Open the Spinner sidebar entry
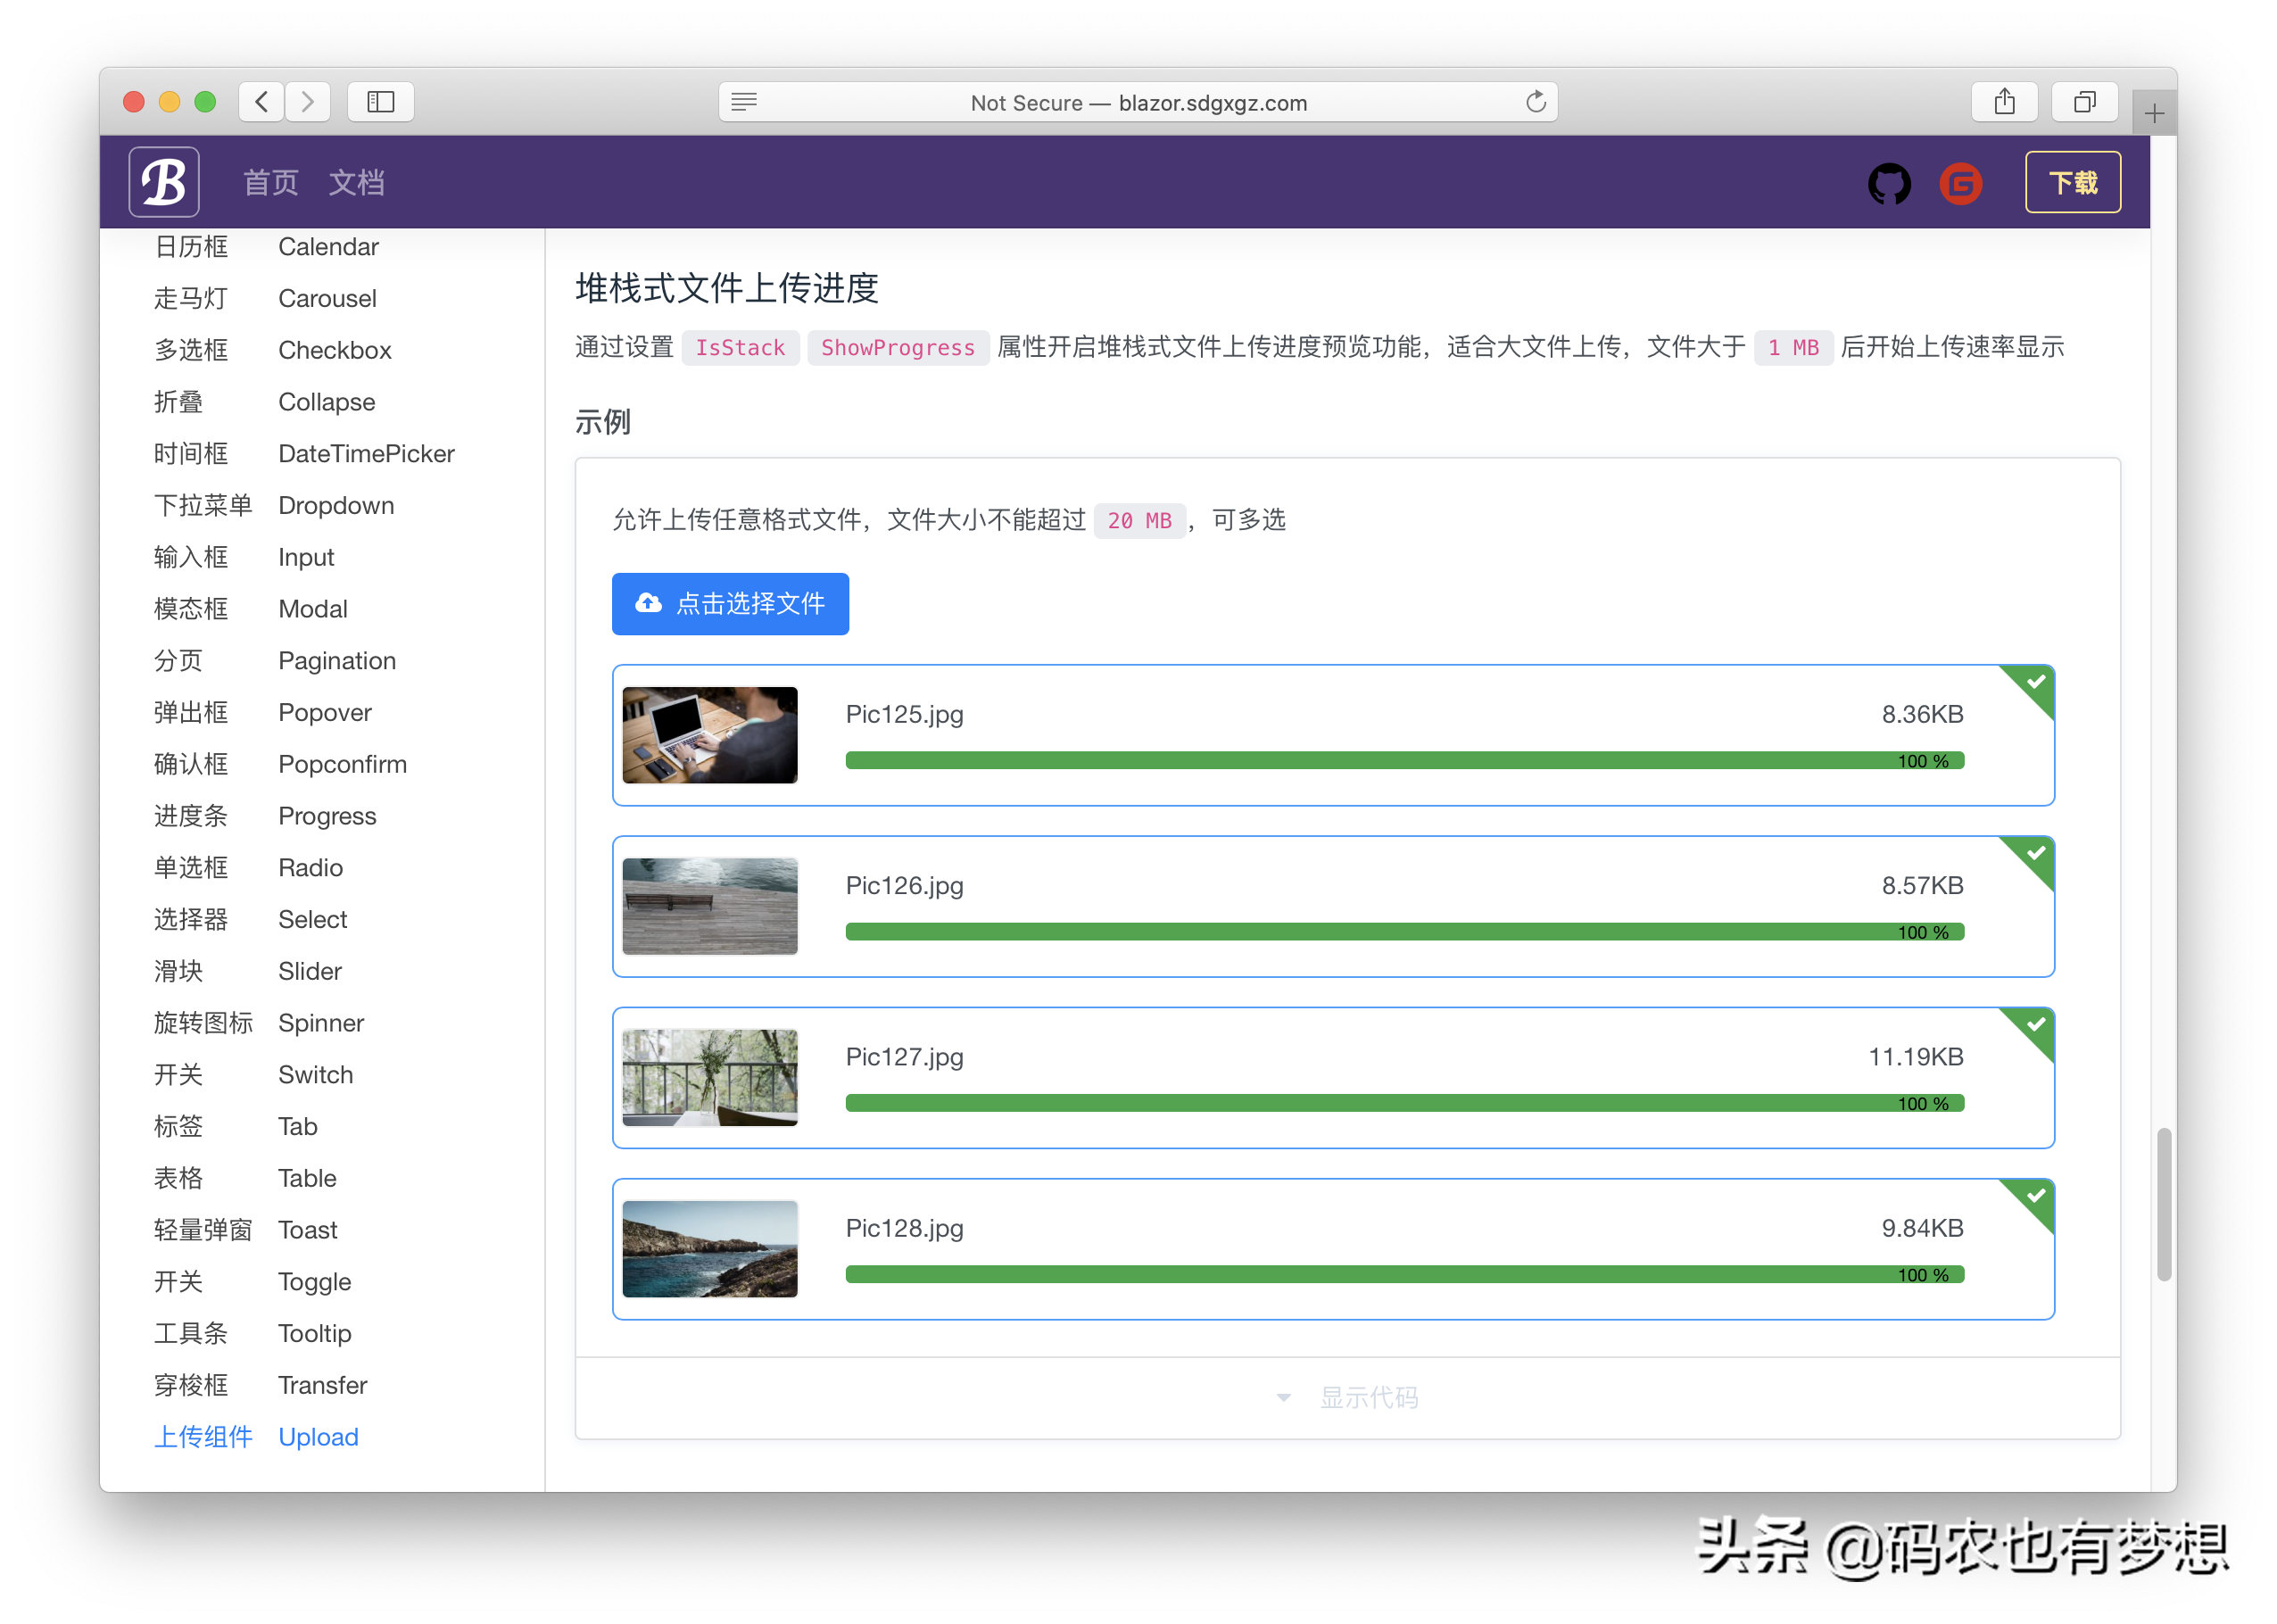Viewport: 2277px width, 1624px height. tap(321, 1024)
